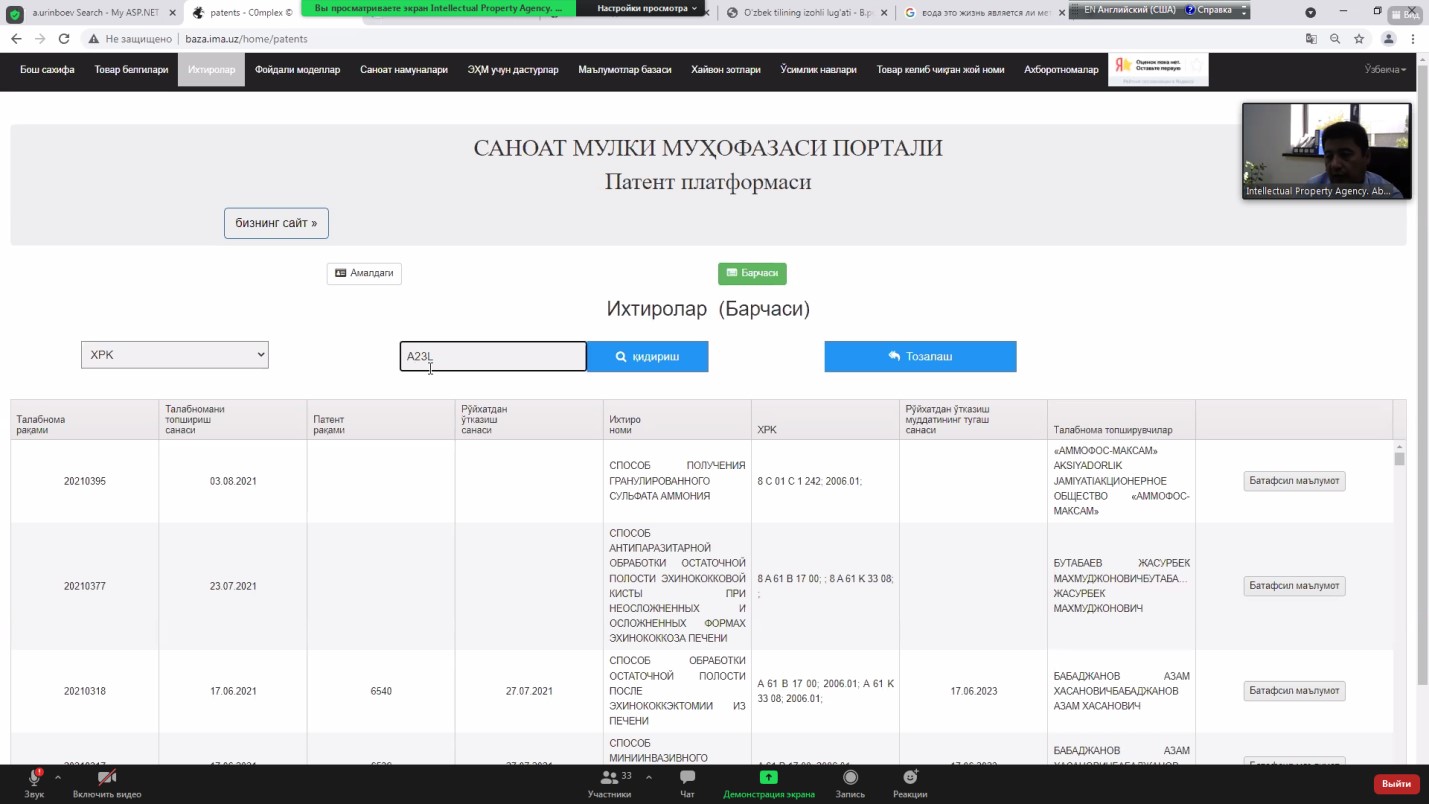The height and width of the screenshot is (804, 1429).
Task: Click the Участники participants icon
Action: click(x=608, y=778)
